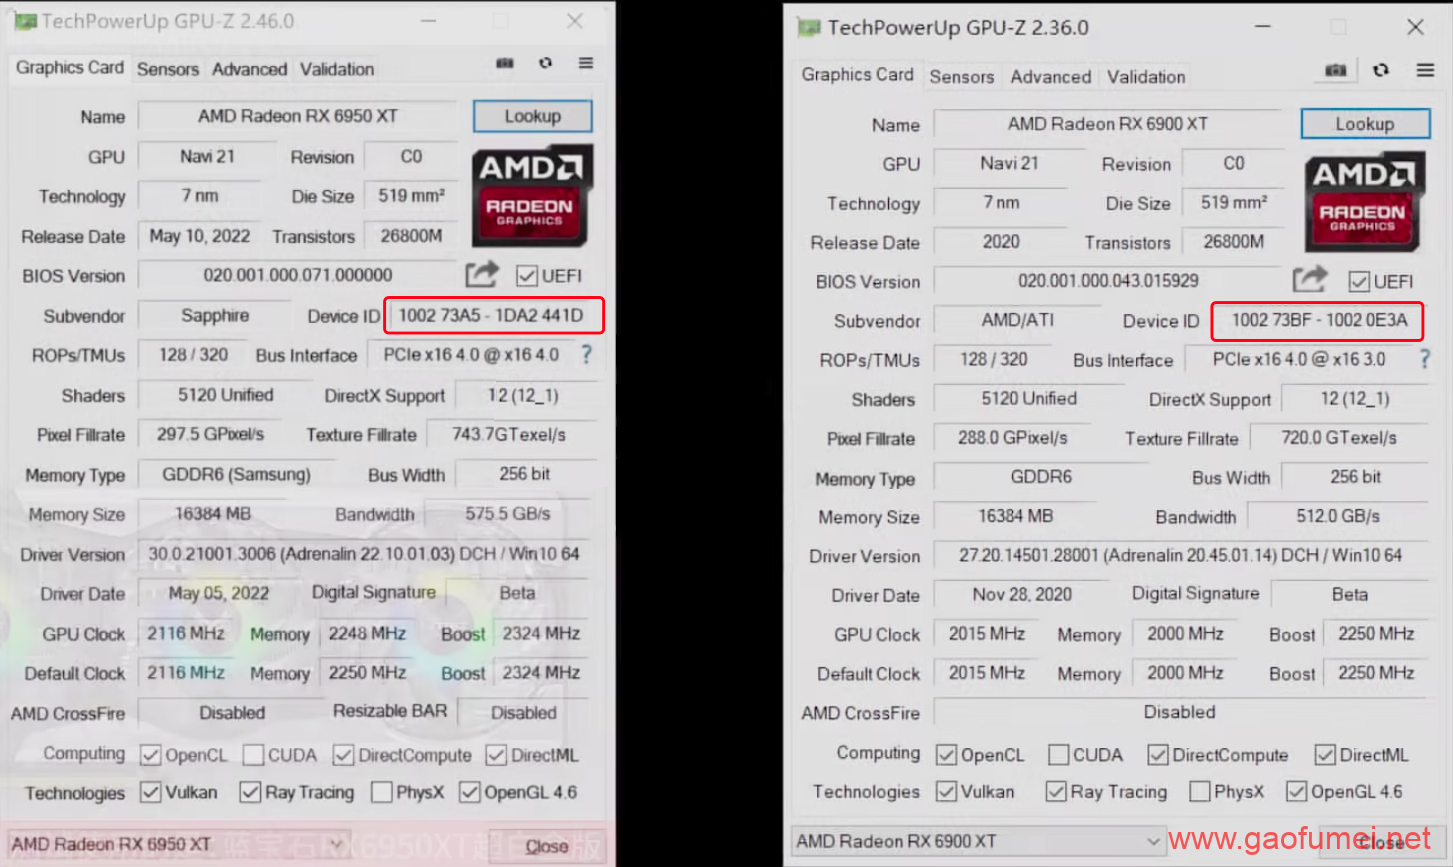Click the GPU-Z 2.36.0 title bar app icon
Viewport: 1453px width, 867px height.
(809, 28)
